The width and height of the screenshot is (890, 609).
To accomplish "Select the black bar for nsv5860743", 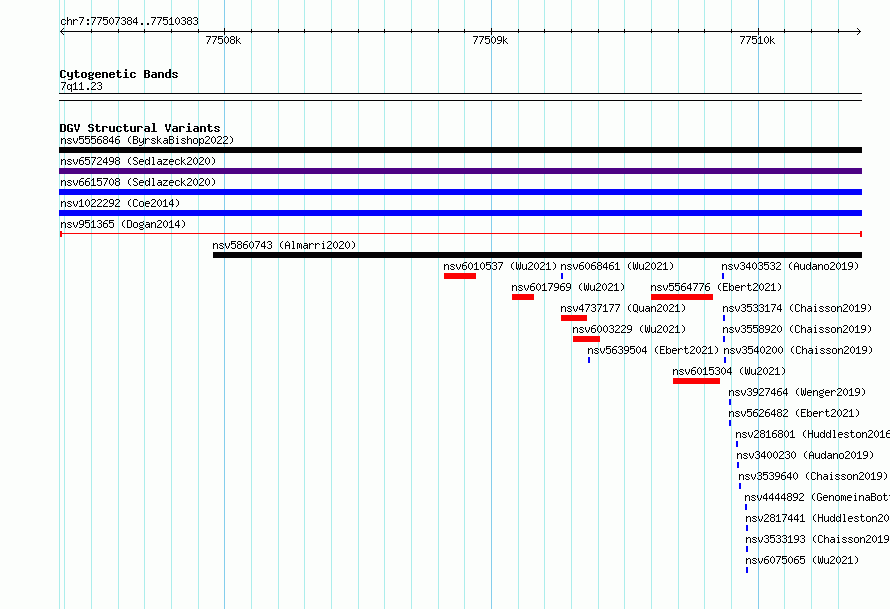I will pyautogui.click(x=538, y=255).
